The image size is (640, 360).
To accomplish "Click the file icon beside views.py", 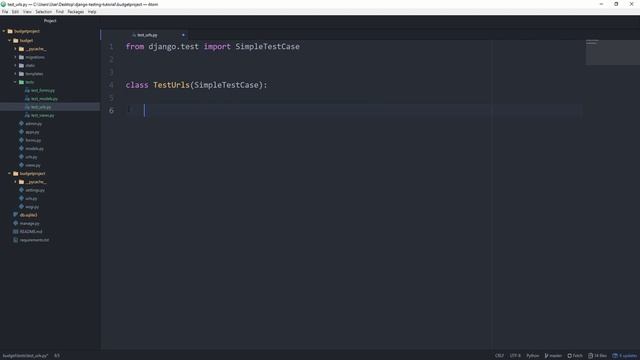I will 22,165.
